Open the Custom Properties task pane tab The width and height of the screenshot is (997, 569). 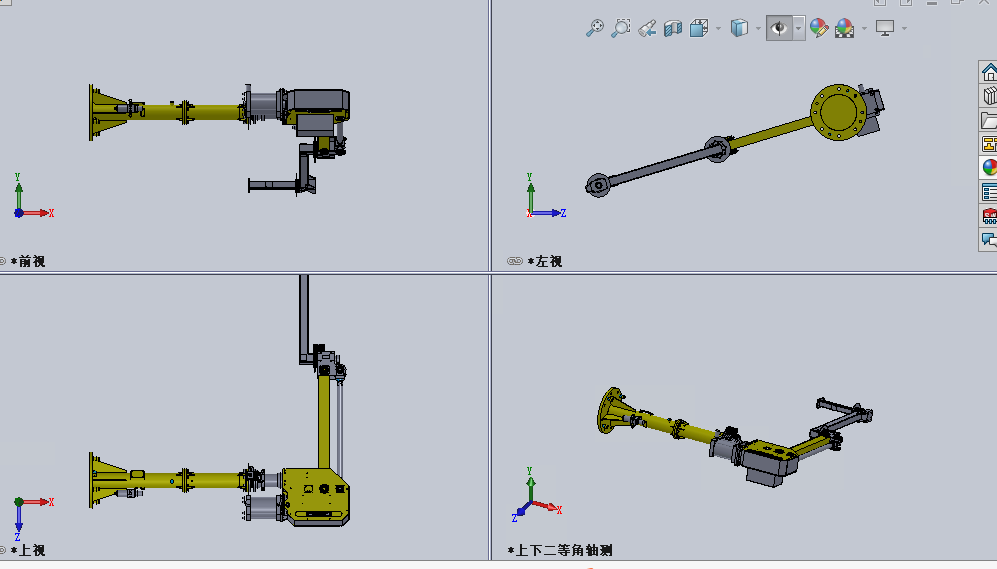(989, 191)
